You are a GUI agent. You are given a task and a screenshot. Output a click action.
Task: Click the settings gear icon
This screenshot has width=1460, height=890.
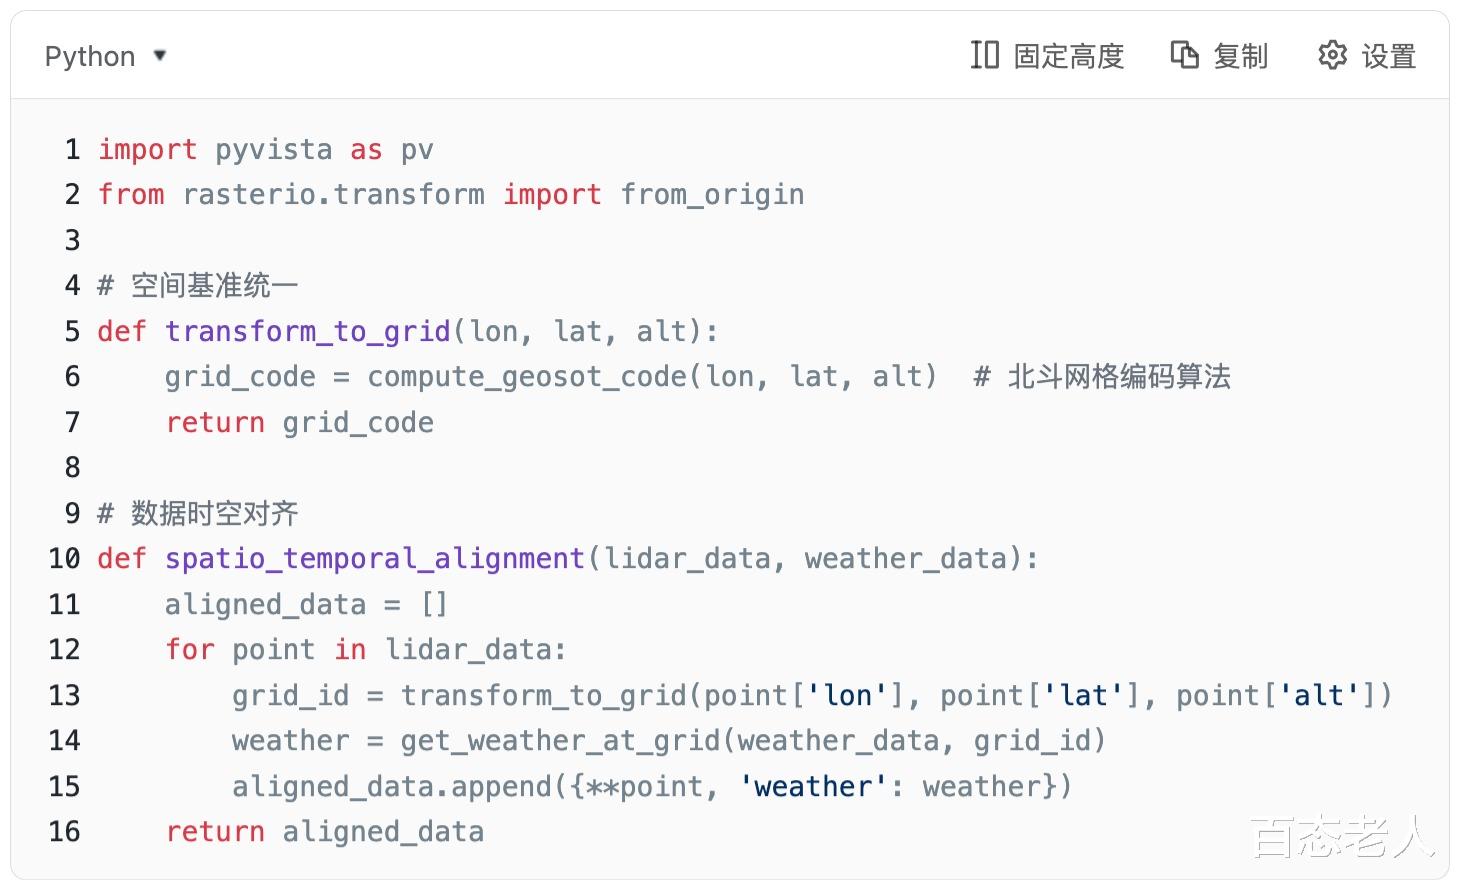pyautogui.click(x=1332, y=55)
